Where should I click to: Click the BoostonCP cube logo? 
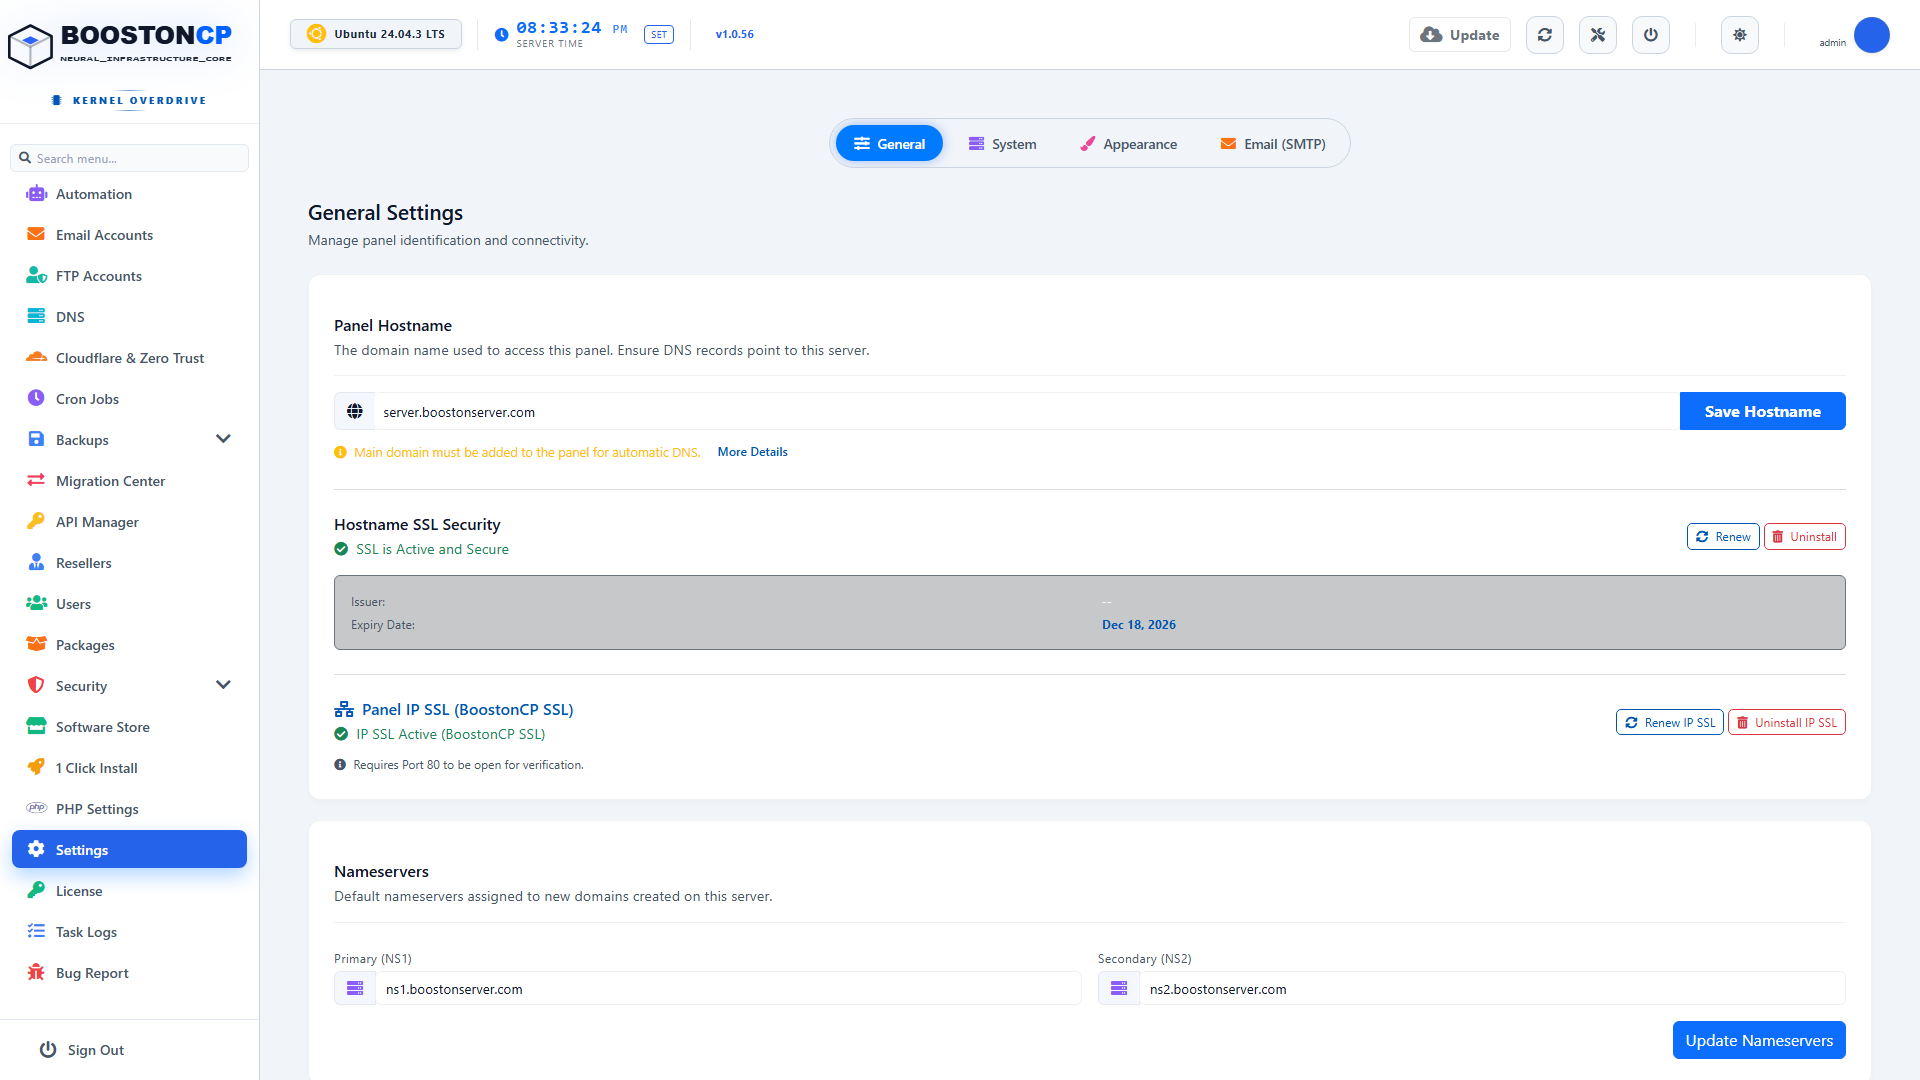(30, 46)
